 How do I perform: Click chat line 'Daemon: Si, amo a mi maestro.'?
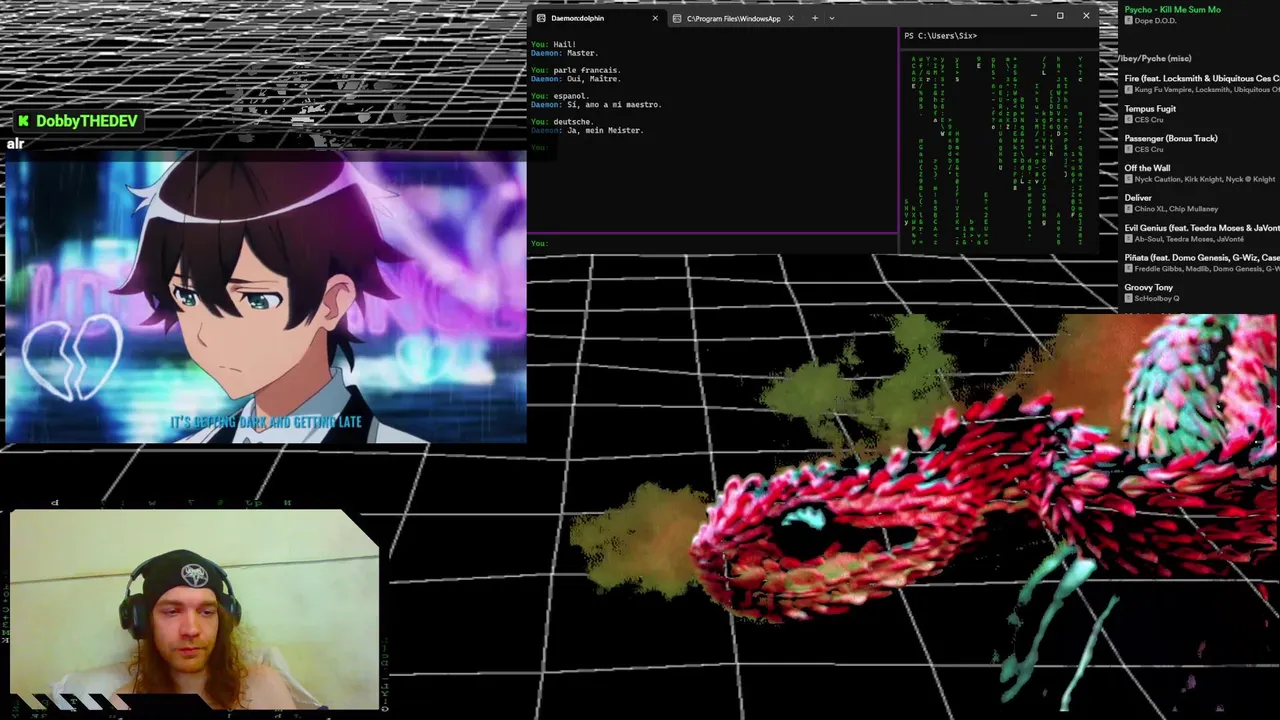tap(596, 105)
